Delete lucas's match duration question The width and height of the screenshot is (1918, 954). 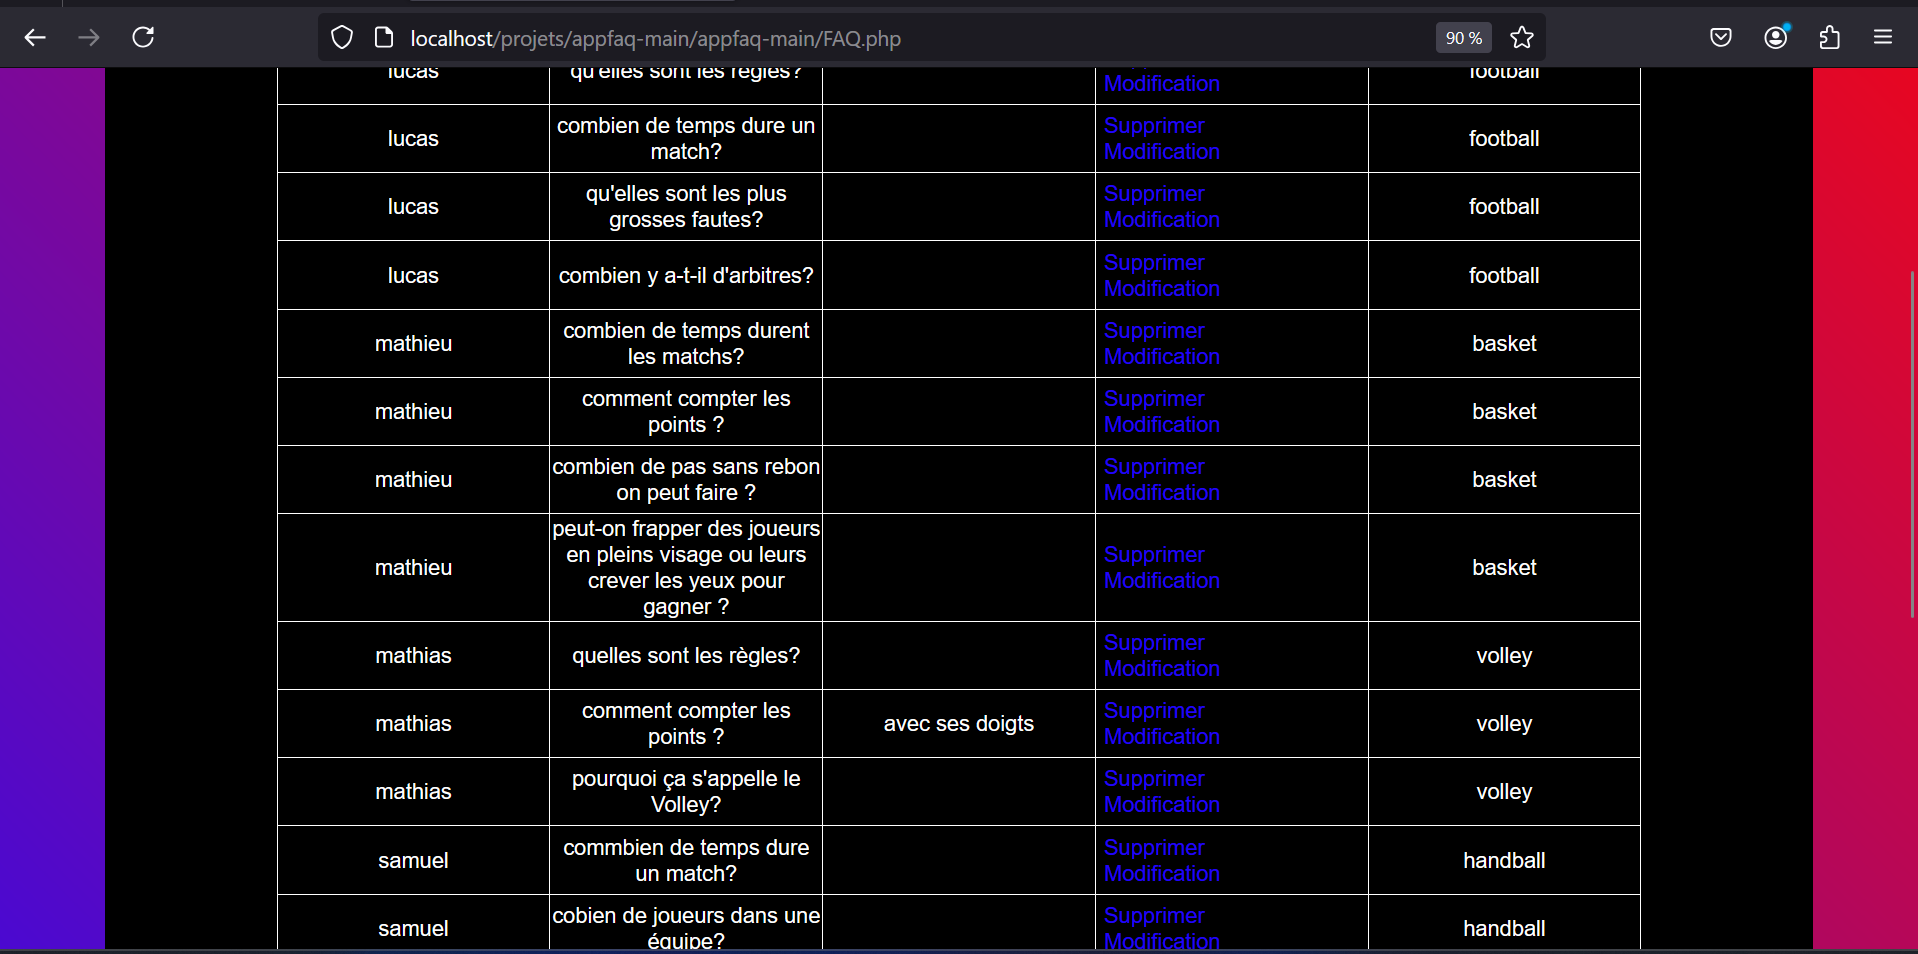[x=1154, y=126]
